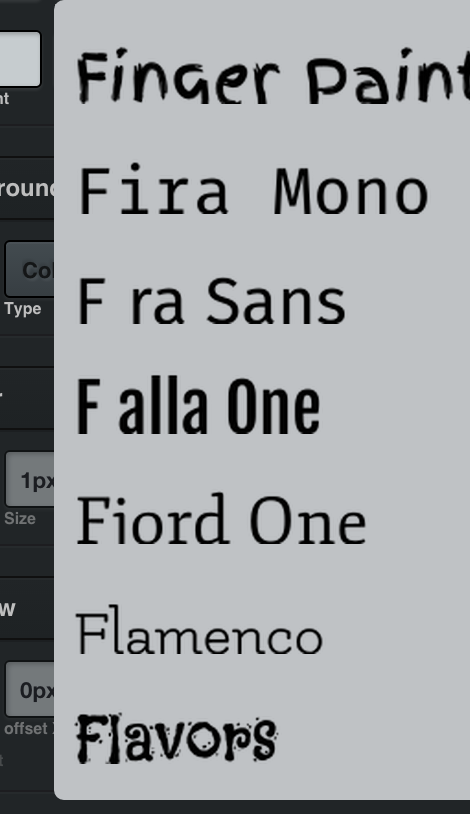This screenshot has height=814, width=470.
Task: Click the label under the top swatch box
Action: [5, 99]
